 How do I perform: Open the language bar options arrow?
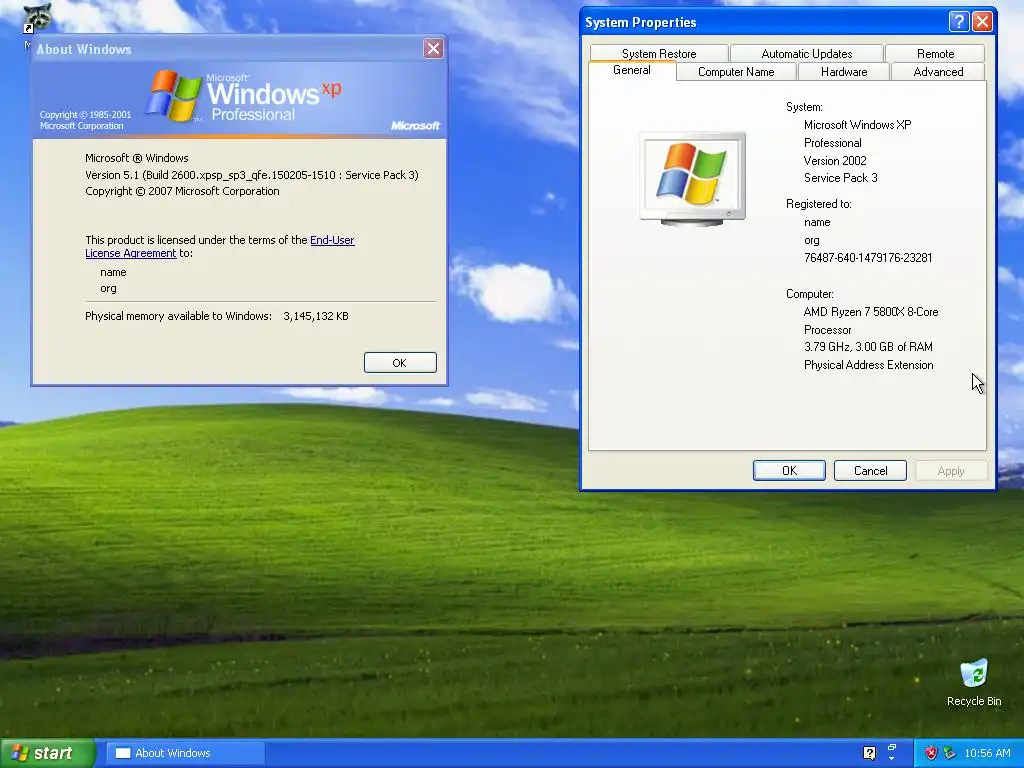click(x=892, y=759)
